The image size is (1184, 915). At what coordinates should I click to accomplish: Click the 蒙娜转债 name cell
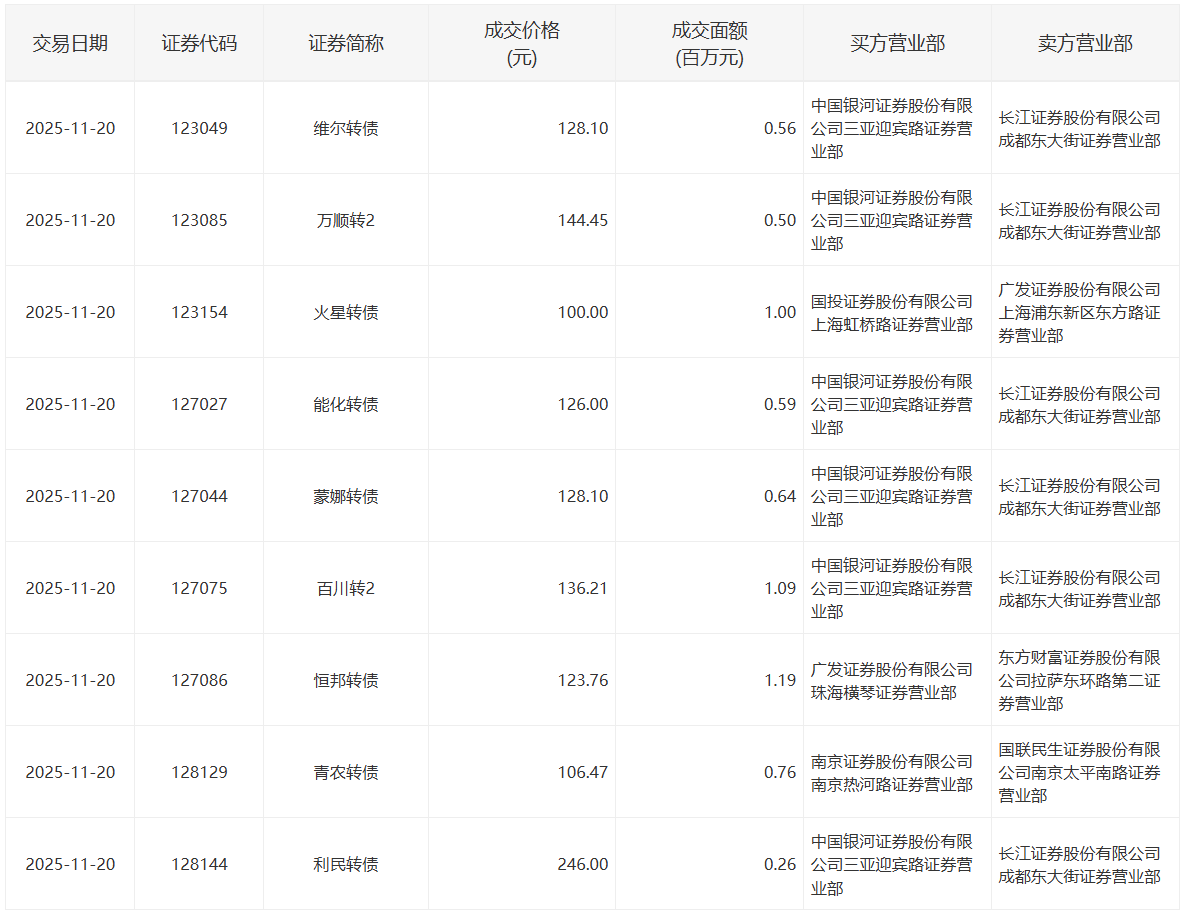pos(345,497)
